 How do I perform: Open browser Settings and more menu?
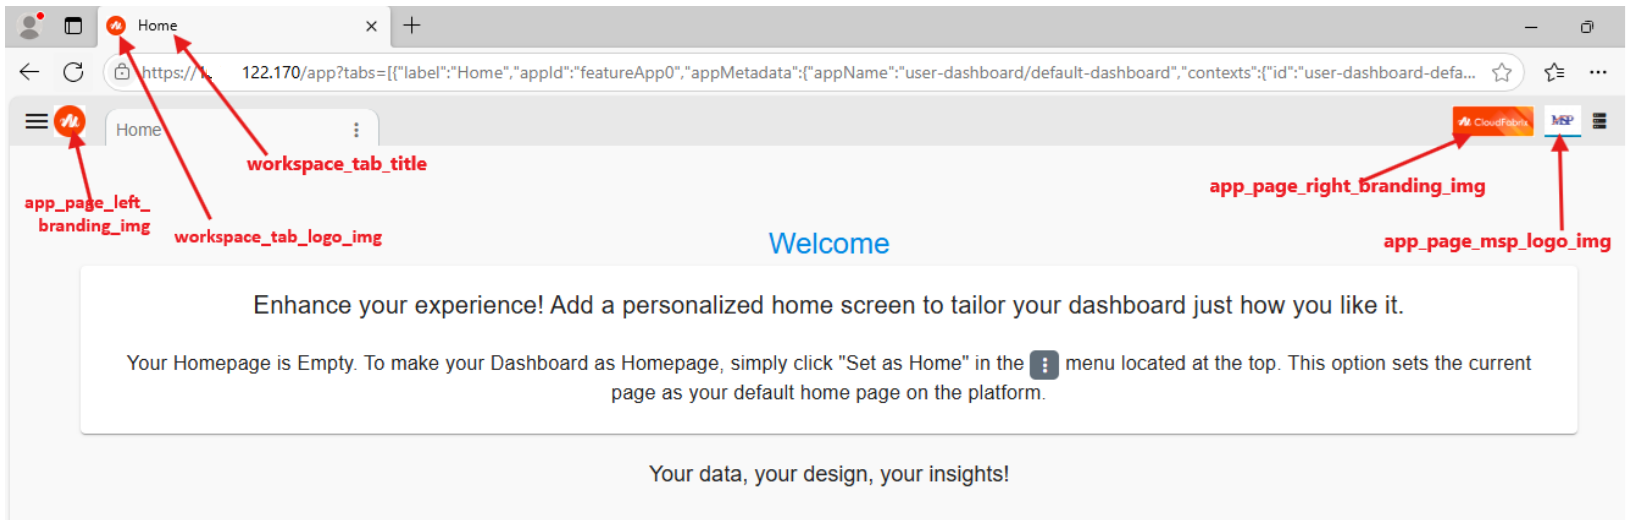1598,72
